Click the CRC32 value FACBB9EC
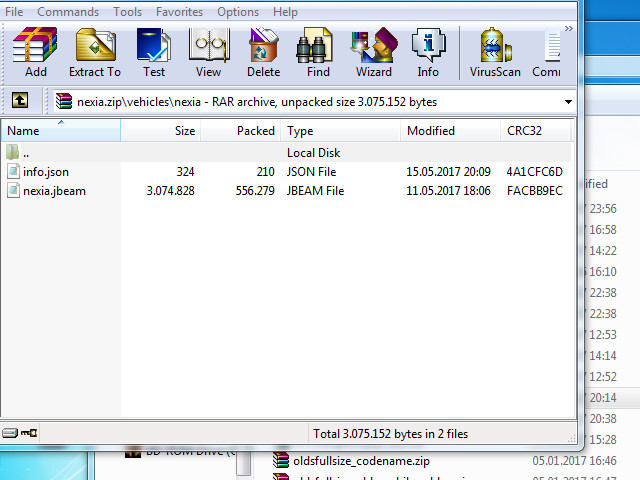Image resolution: width=640 pixels, height=480 pixels. click(x=534, y=191)
